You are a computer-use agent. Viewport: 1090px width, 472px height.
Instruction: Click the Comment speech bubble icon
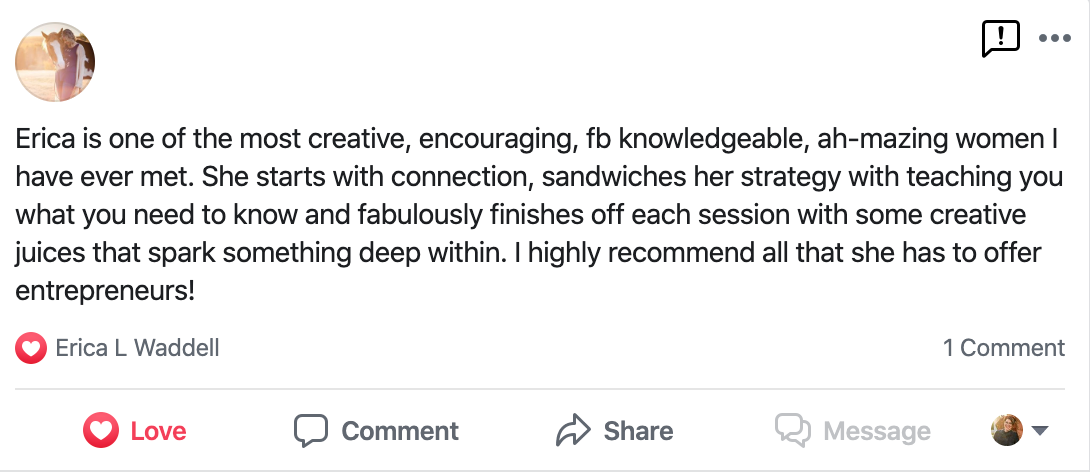[x=311, y=431]
